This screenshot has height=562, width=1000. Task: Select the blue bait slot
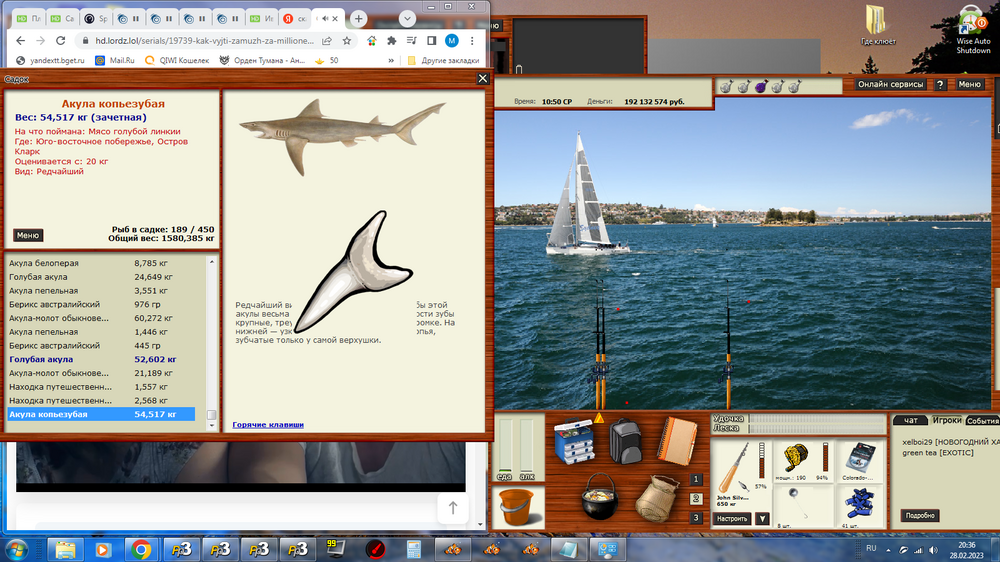click(860, 507)
